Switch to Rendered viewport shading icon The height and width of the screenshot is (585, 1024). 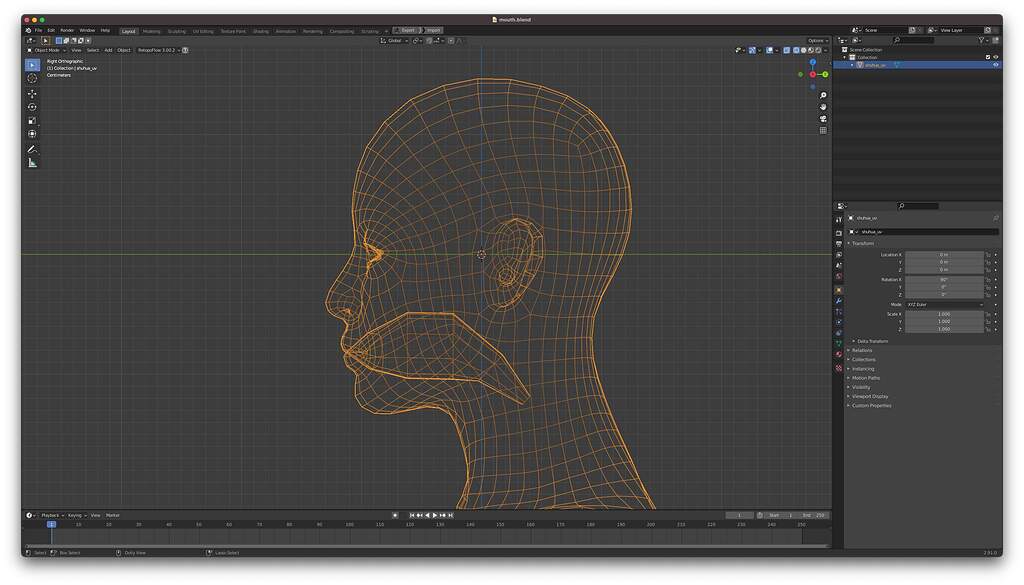pos(818,50)
